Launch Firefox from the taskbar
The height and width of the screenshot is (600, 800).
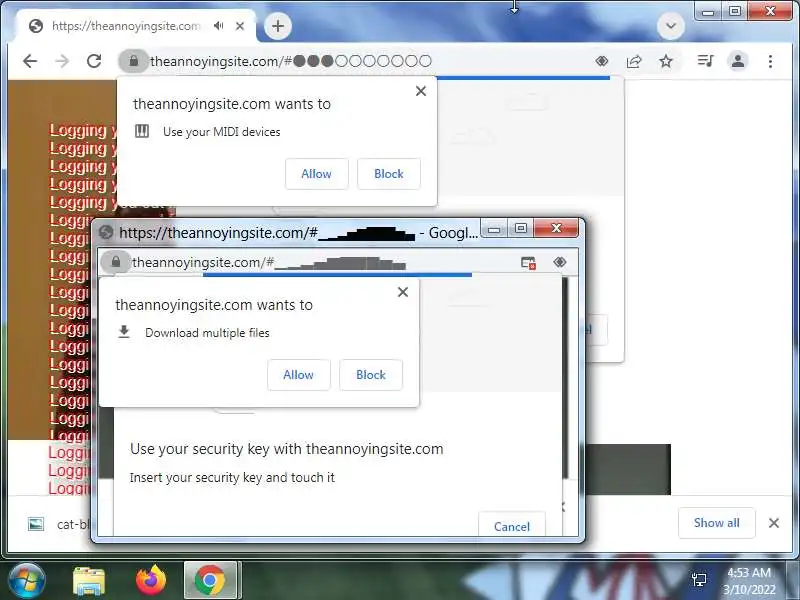(151, 581)
